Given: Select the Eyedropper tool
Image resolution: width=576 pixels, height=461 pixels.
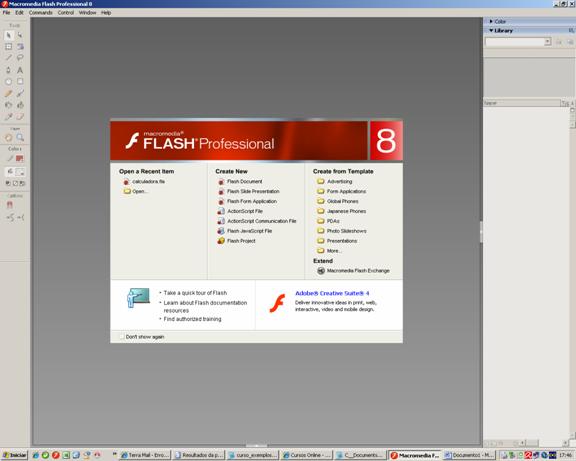Looking at the screenshot, I should [8, 117].
